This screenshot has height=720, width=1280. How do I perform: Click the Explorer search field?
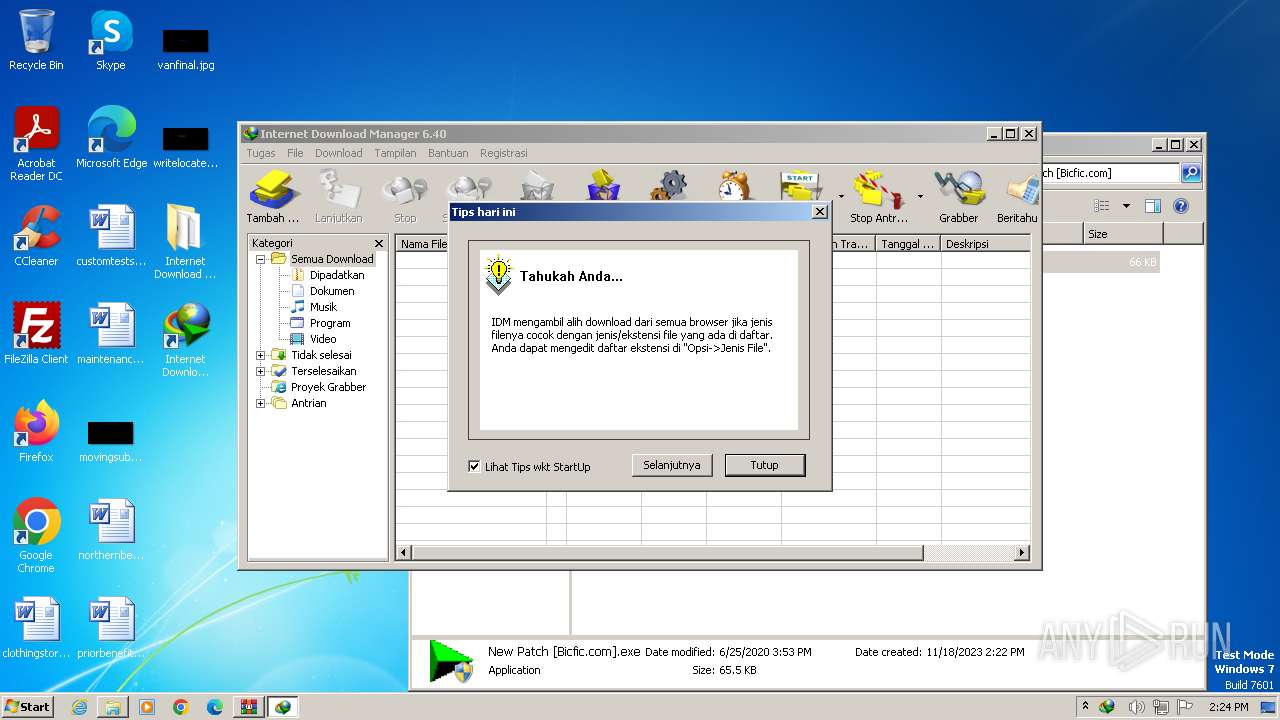coord(1110,173)
